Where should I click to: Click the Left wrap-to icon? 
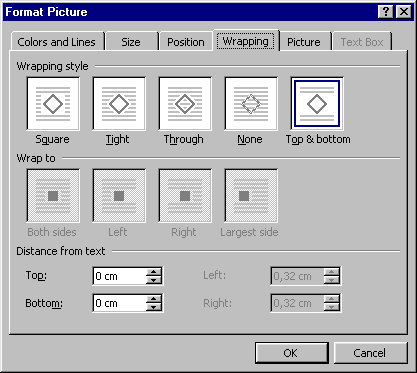119,196
